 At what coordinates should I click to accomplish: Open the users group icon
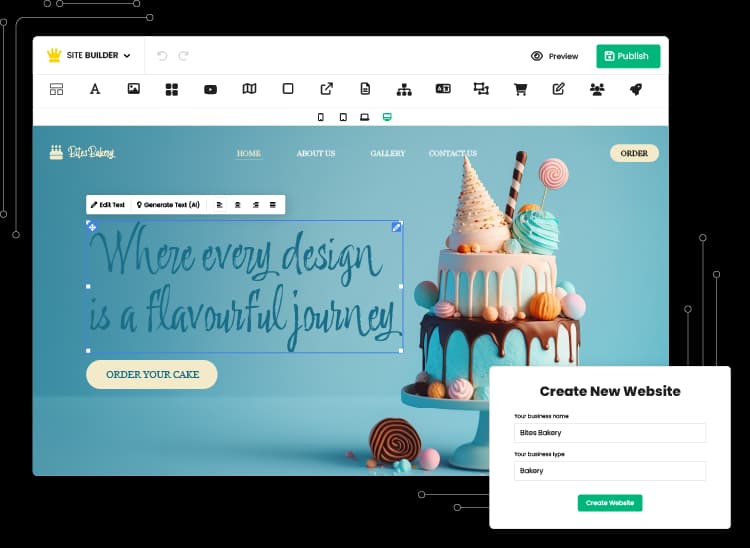(x=597, y=89)
